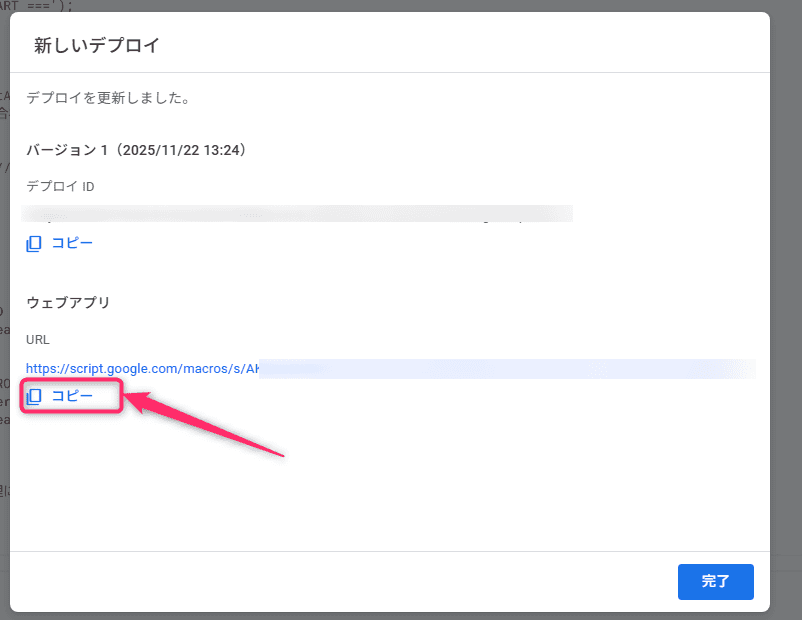Select the ウェブアプリ heading
The width and height of the screenshot is (802, 620).
click(68, 302)
